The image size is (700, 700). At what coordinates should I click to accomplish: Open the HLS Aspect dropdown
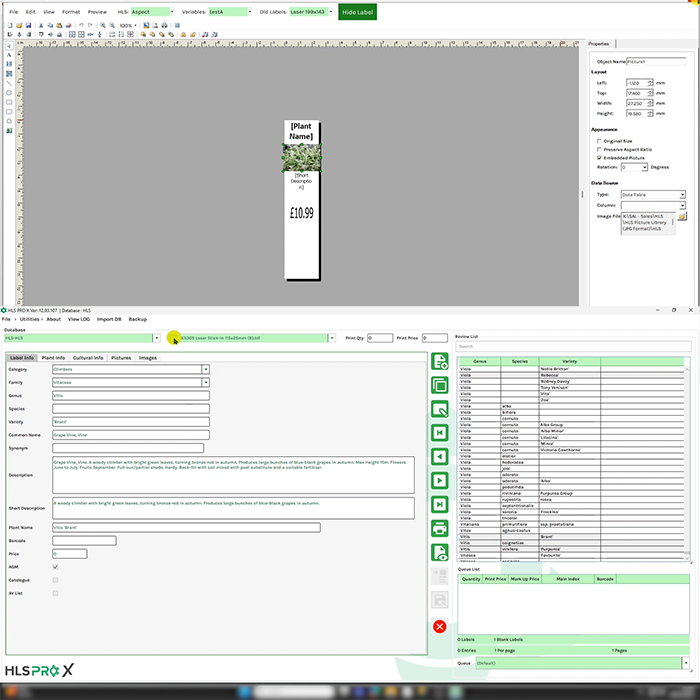click(172, 12)
